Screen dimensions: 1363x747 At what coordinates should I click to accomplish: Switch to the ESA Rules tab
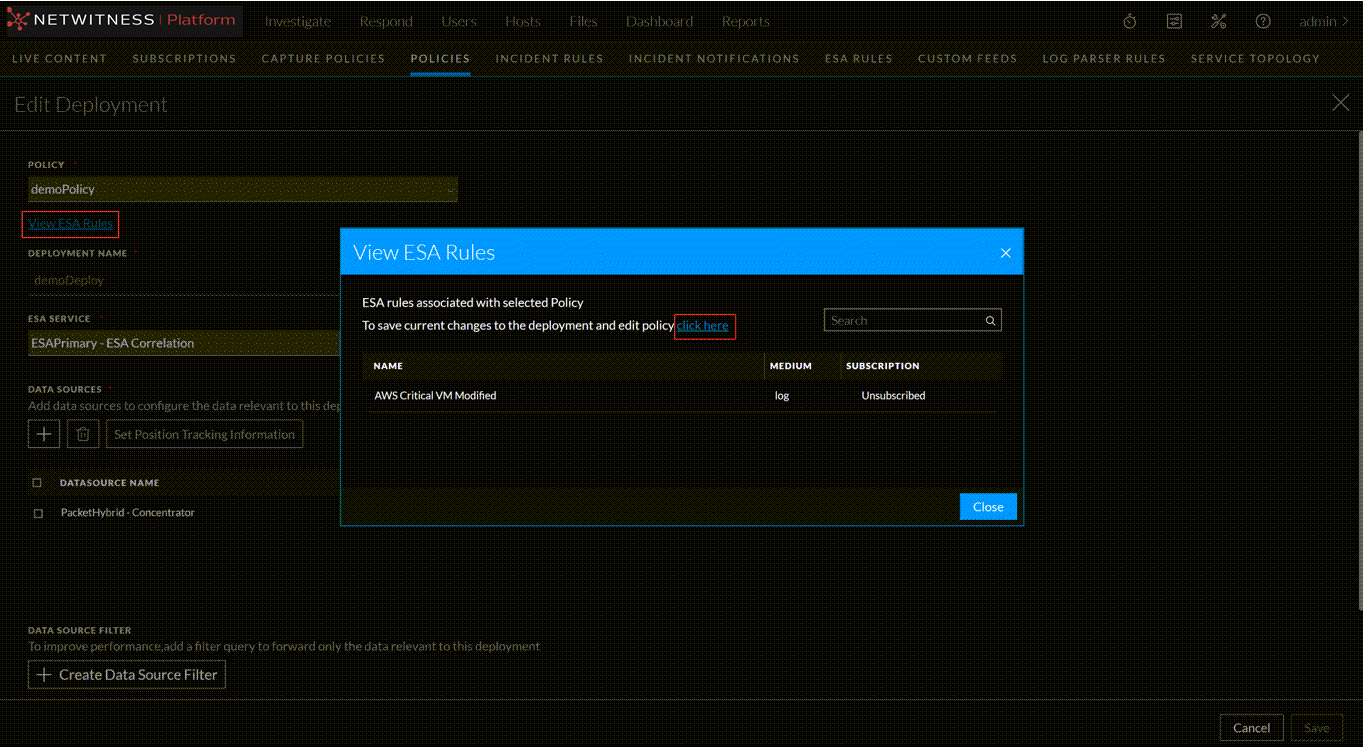click(x=858, y=58)
